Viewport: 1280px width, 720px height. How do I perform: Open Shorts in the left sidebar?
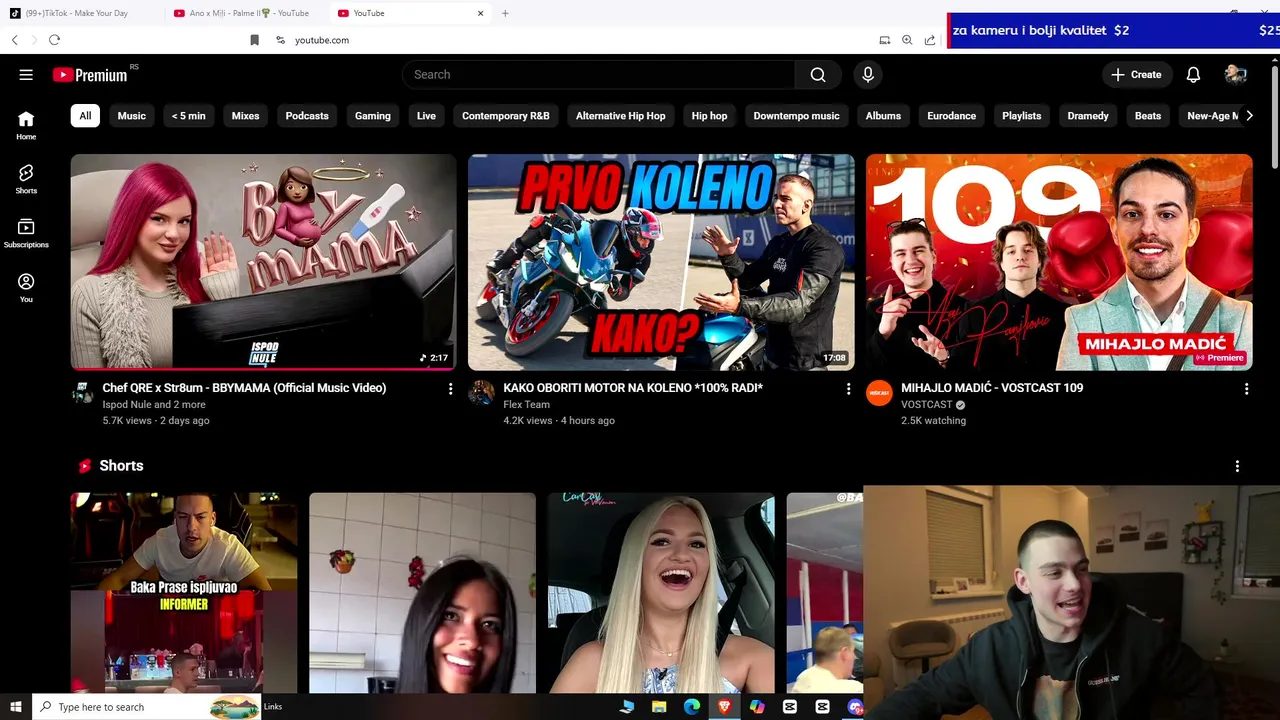click(26, 179)
